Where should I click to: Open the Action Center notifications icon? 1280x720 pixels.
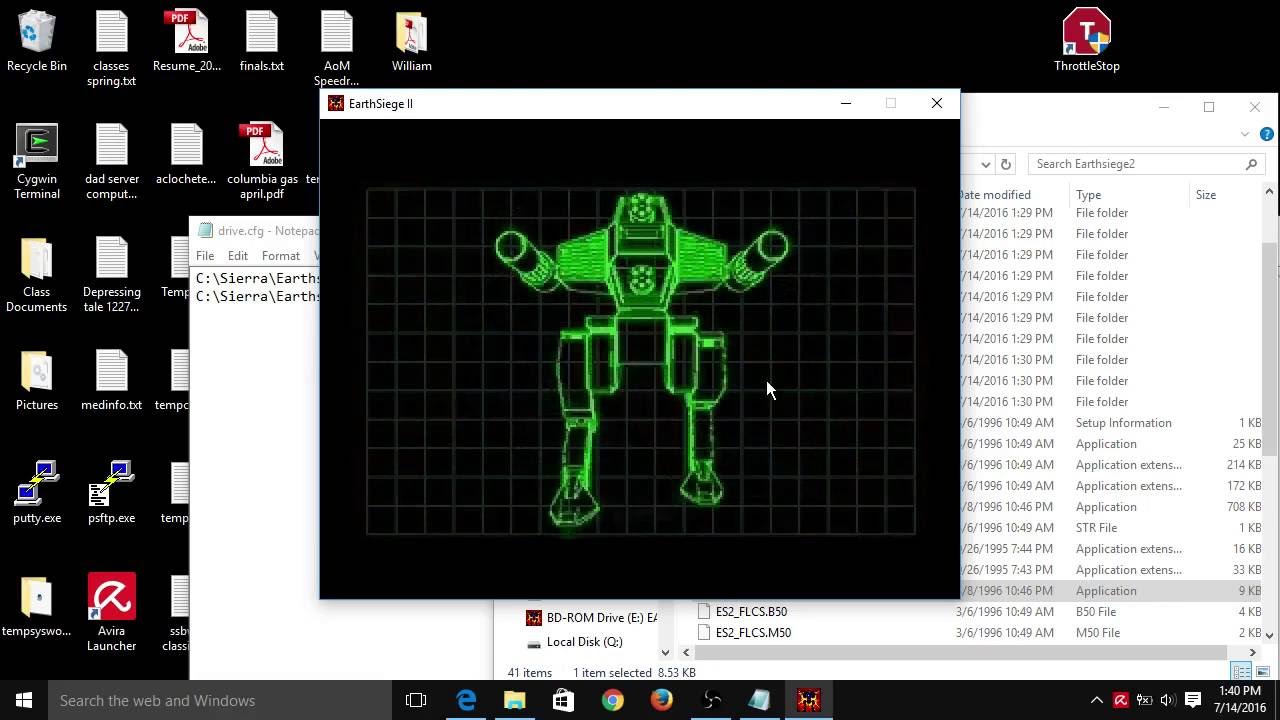tap(1193, 700)
